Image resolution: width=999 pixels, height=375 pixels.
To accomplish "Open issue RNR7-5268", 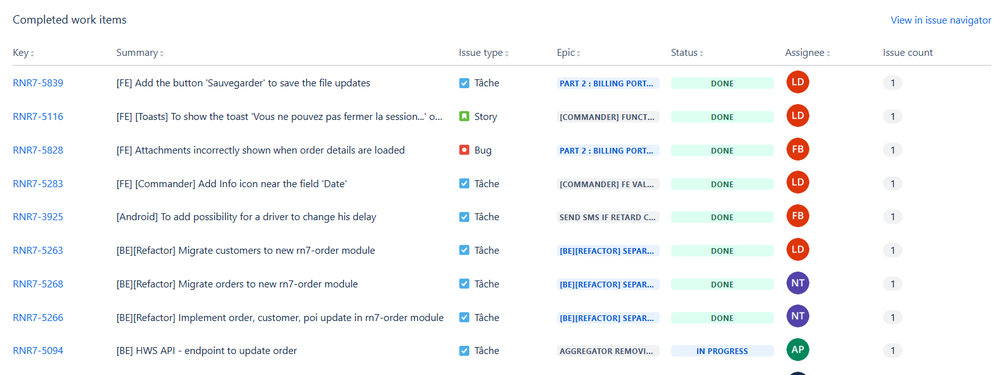I will (x=38, y=284).
